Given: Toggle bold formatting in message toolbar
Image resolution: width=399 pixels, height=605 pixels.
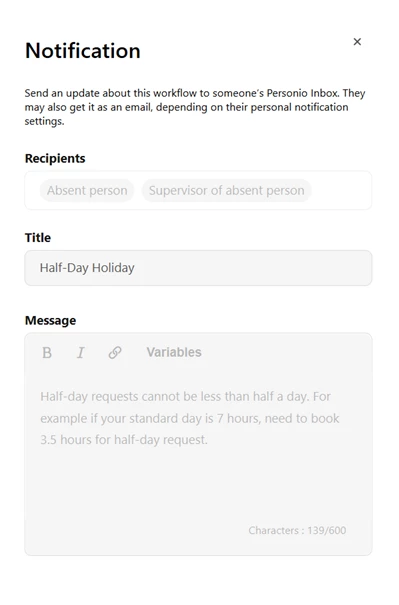Looking at the screenshot, I should [x=47, y=353].
